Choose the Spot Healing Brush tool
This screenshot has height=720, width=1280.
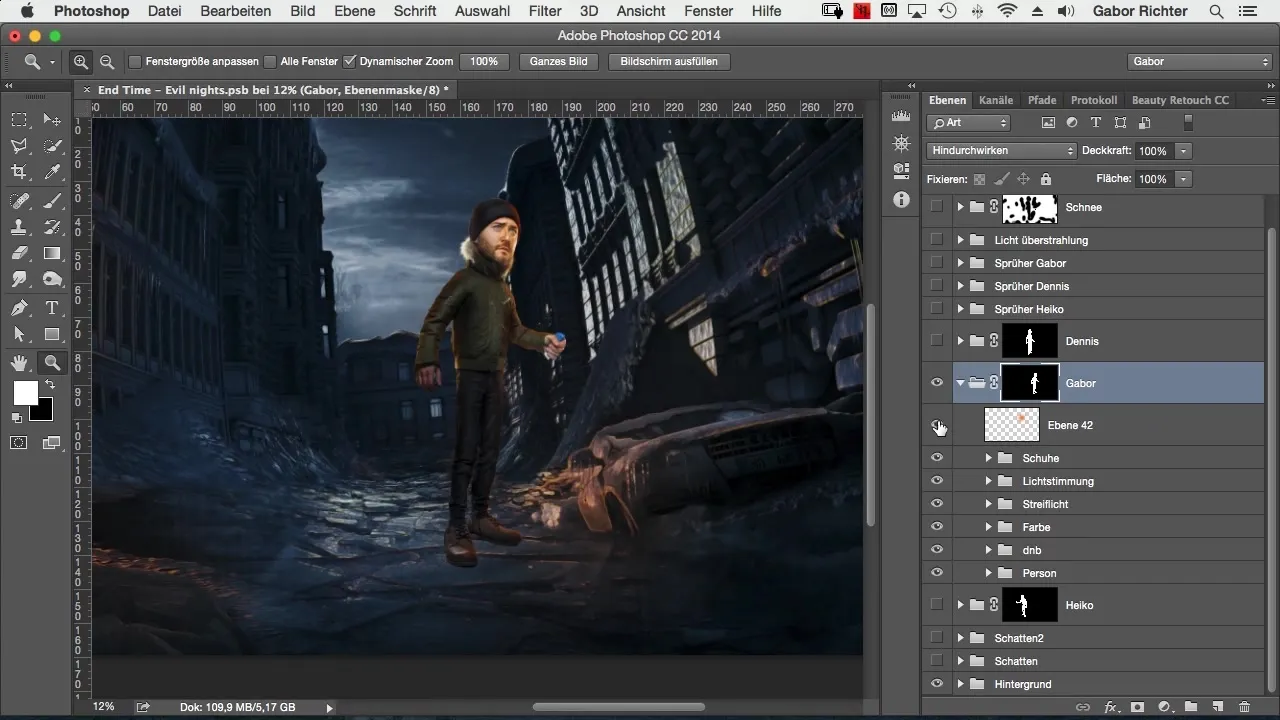pyautogui.click(x=20, y=200)
